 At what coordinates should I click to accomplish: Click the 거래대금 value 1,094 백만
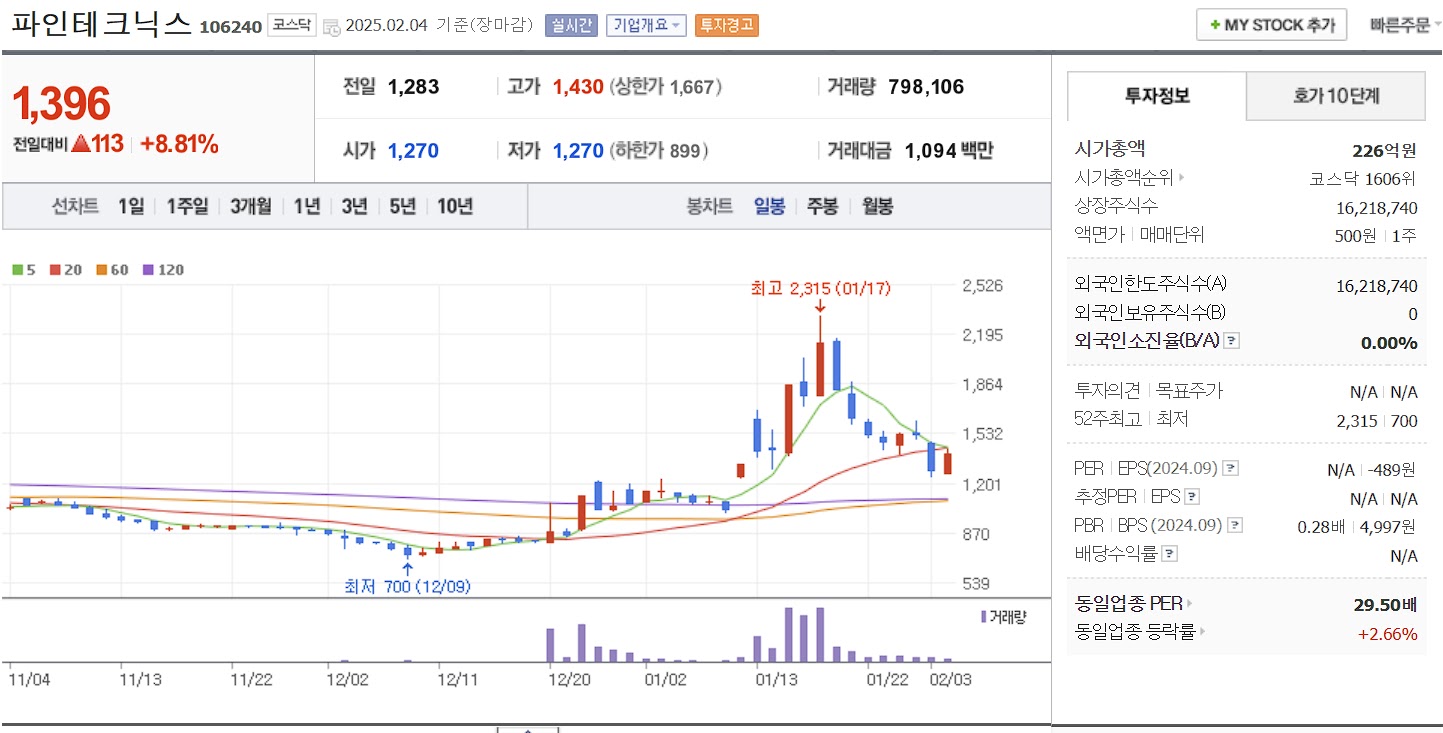(949, 151)
